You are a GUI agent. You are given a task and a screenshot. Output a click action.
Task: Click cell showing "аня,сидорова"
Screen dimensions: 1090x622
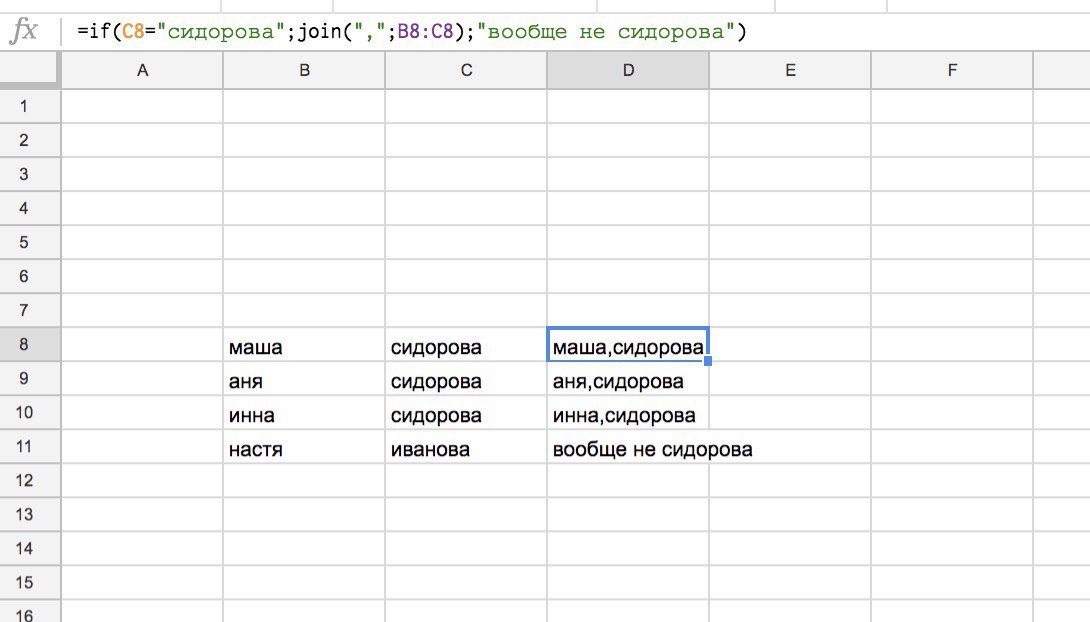click(628, 381)
